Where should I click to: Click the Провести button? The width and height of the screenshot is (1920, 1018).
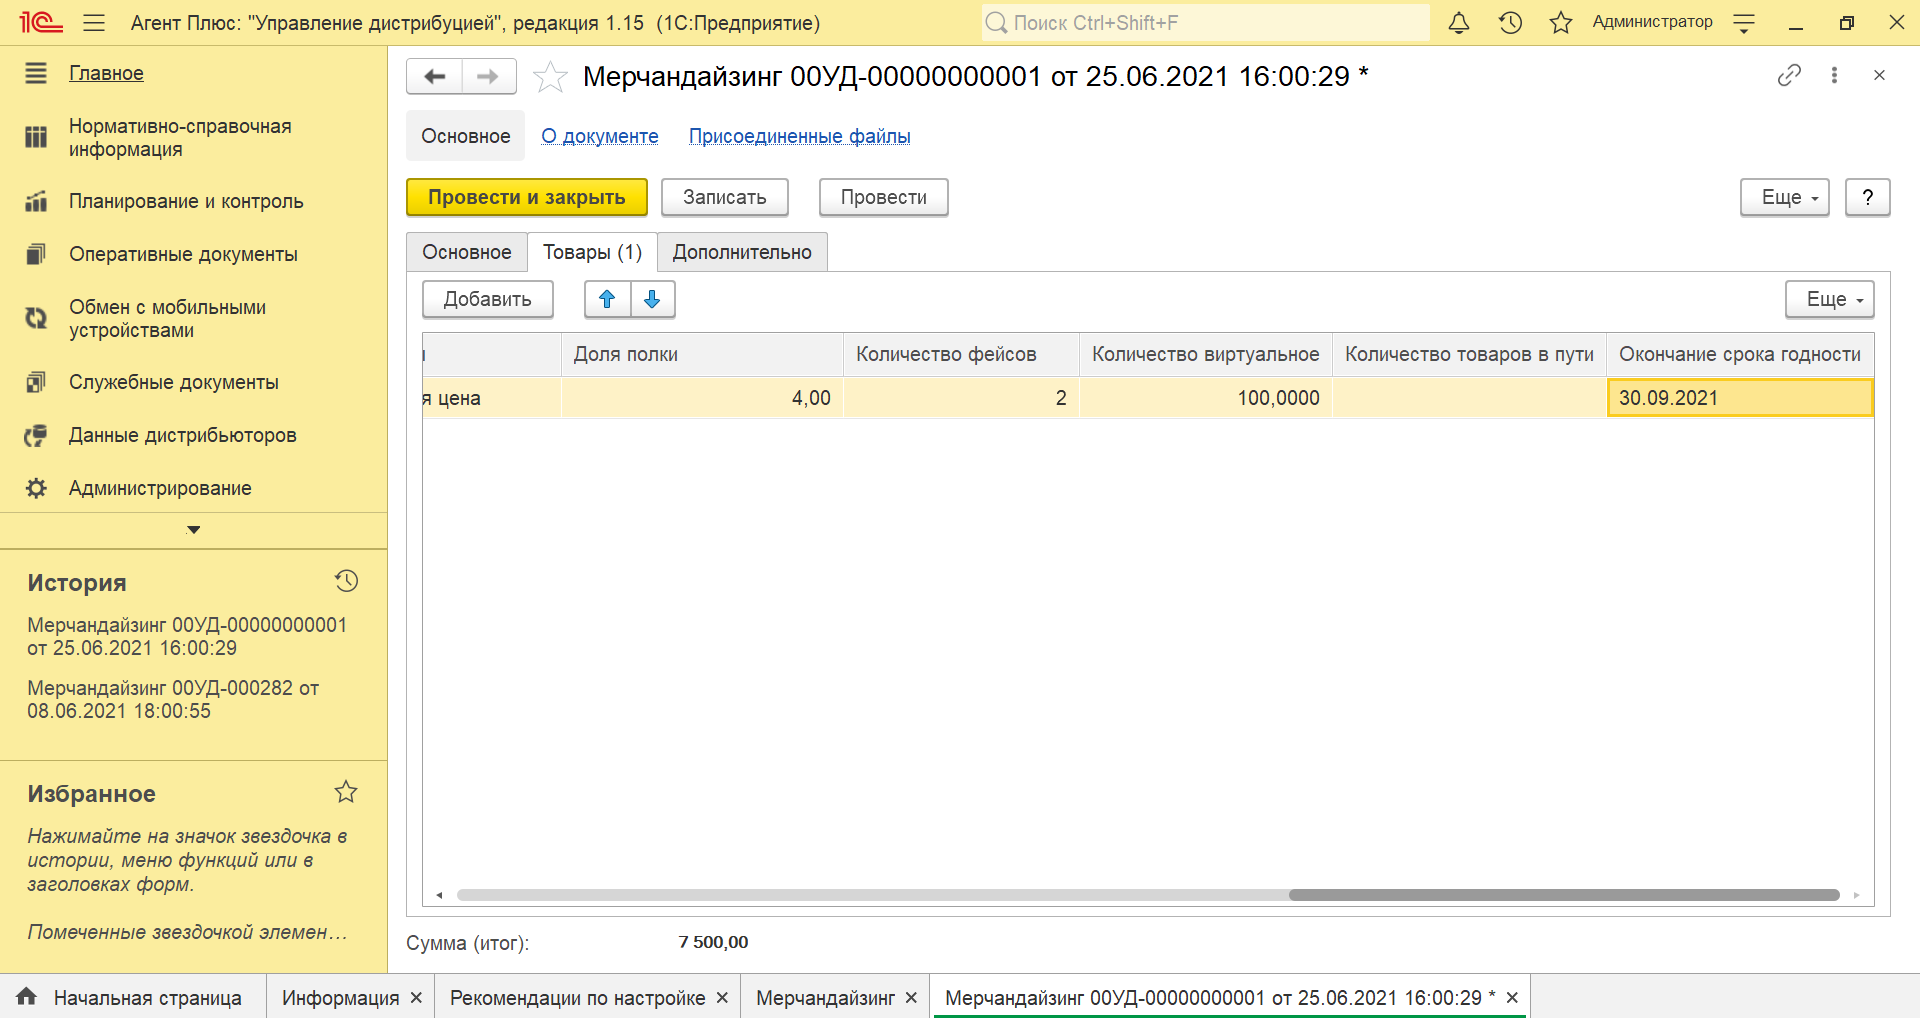tap(884, 197)
